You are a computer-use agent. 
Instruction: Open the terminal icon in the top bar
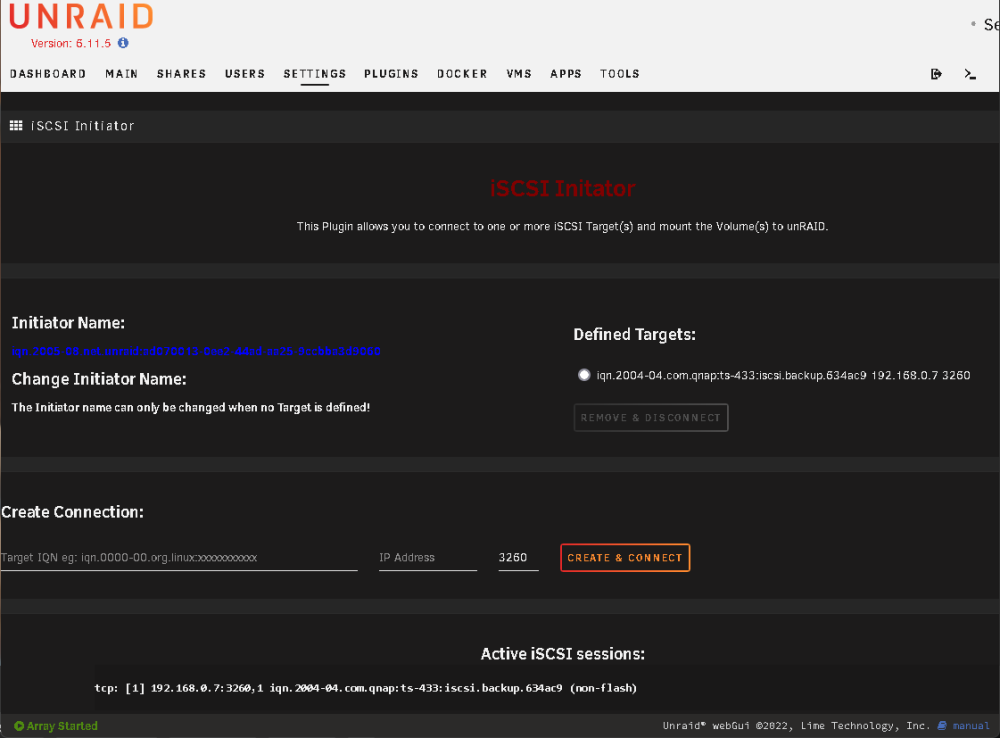click(970, 74)
